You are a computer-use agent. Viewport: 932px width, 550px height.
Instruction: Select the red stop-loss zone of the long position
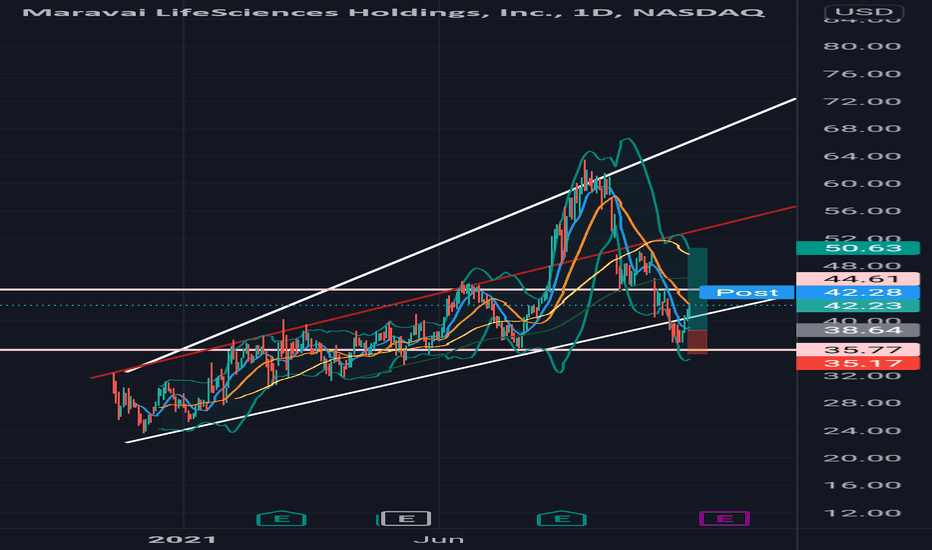(697, 342)
